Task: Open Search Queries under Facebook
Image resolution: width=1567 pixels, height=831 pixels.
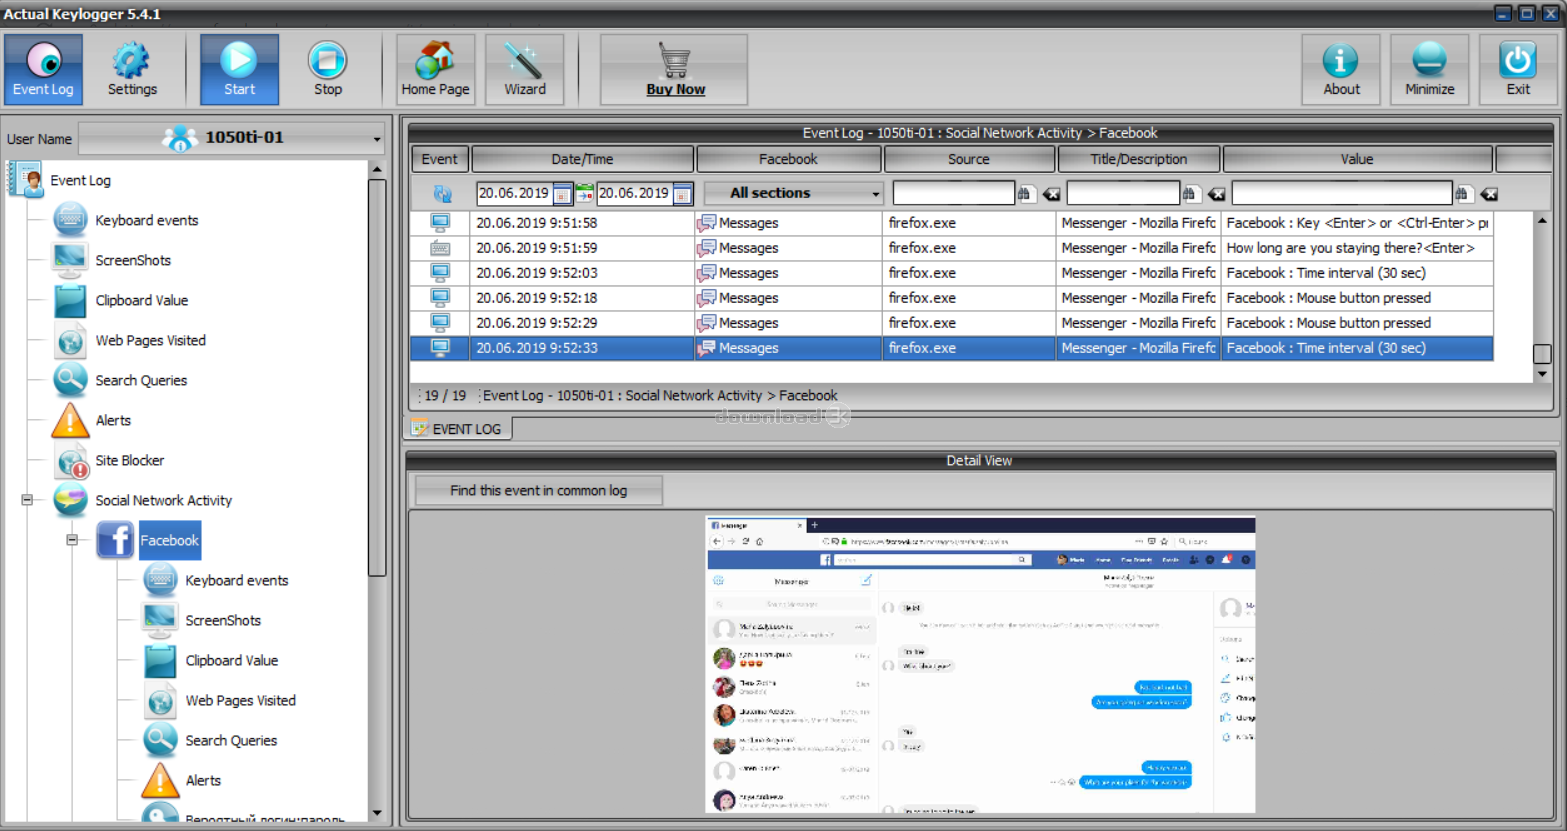Action: pos(231,740)
